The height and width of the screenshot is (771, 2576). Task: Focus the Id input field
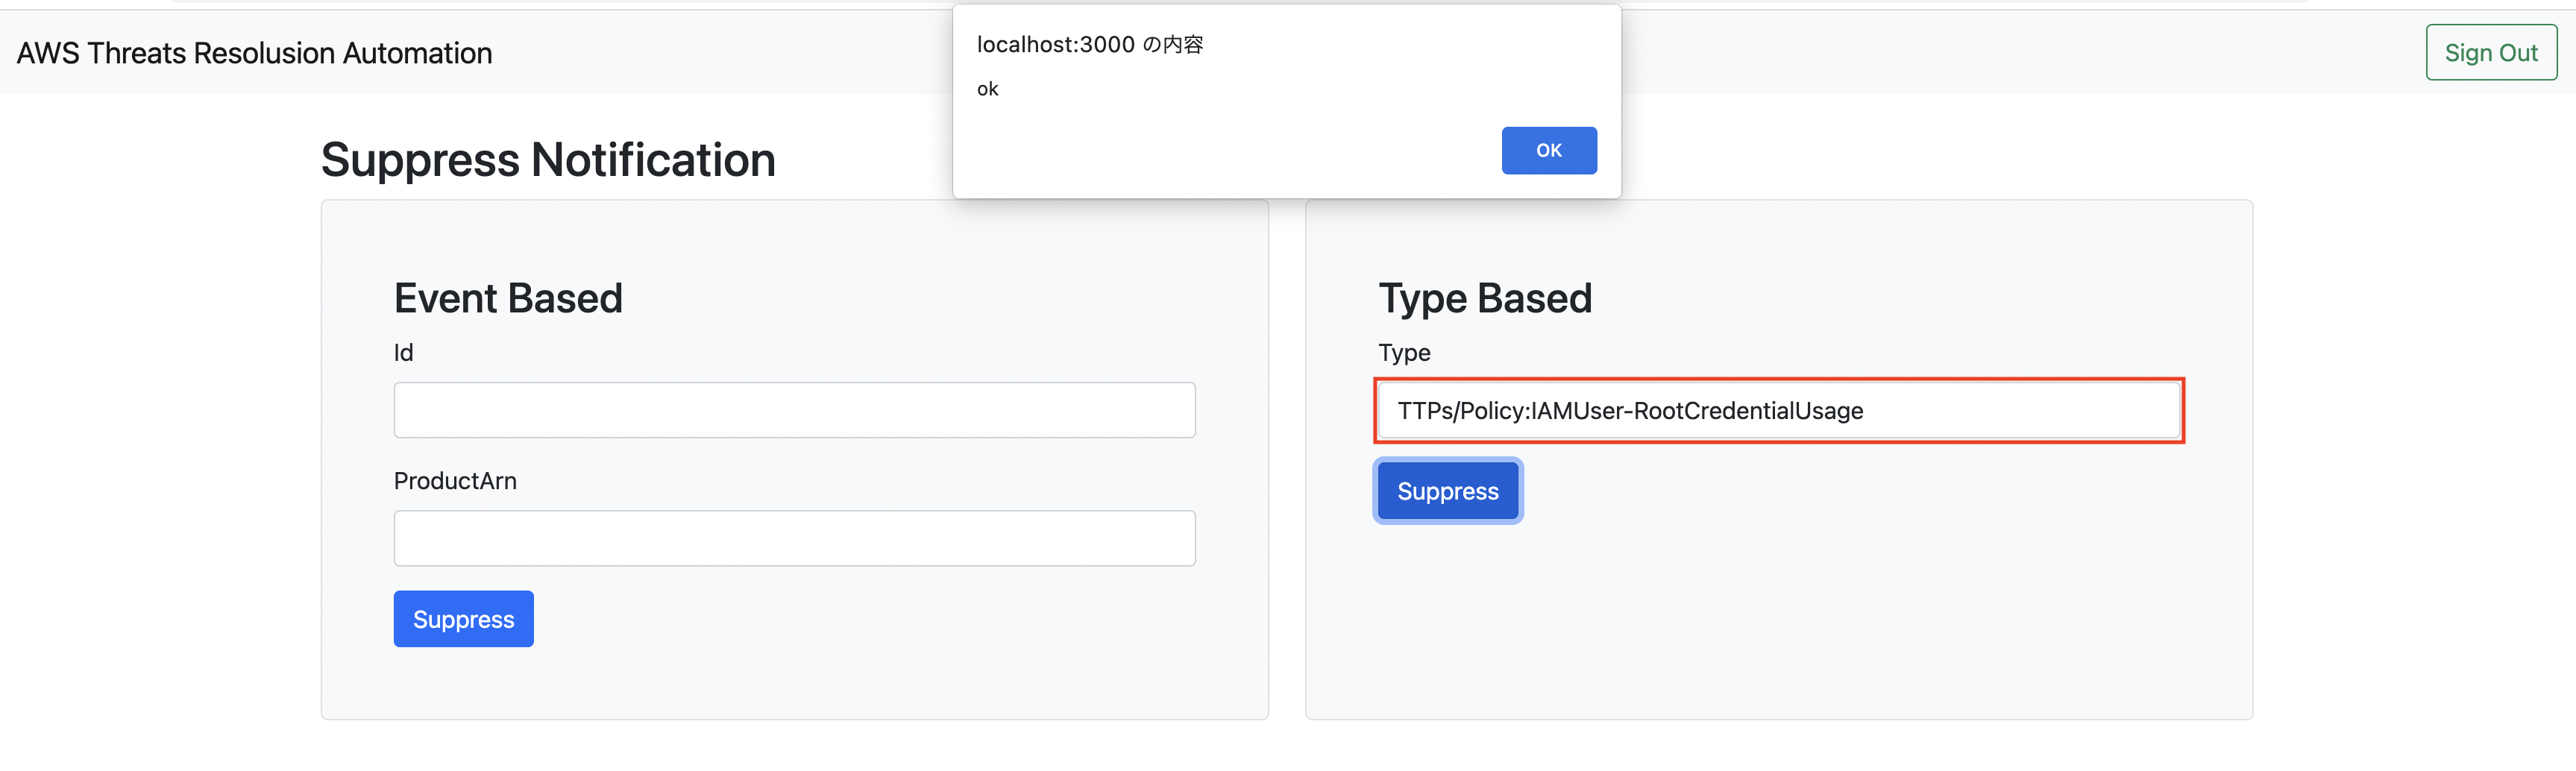tap(794, 410)
